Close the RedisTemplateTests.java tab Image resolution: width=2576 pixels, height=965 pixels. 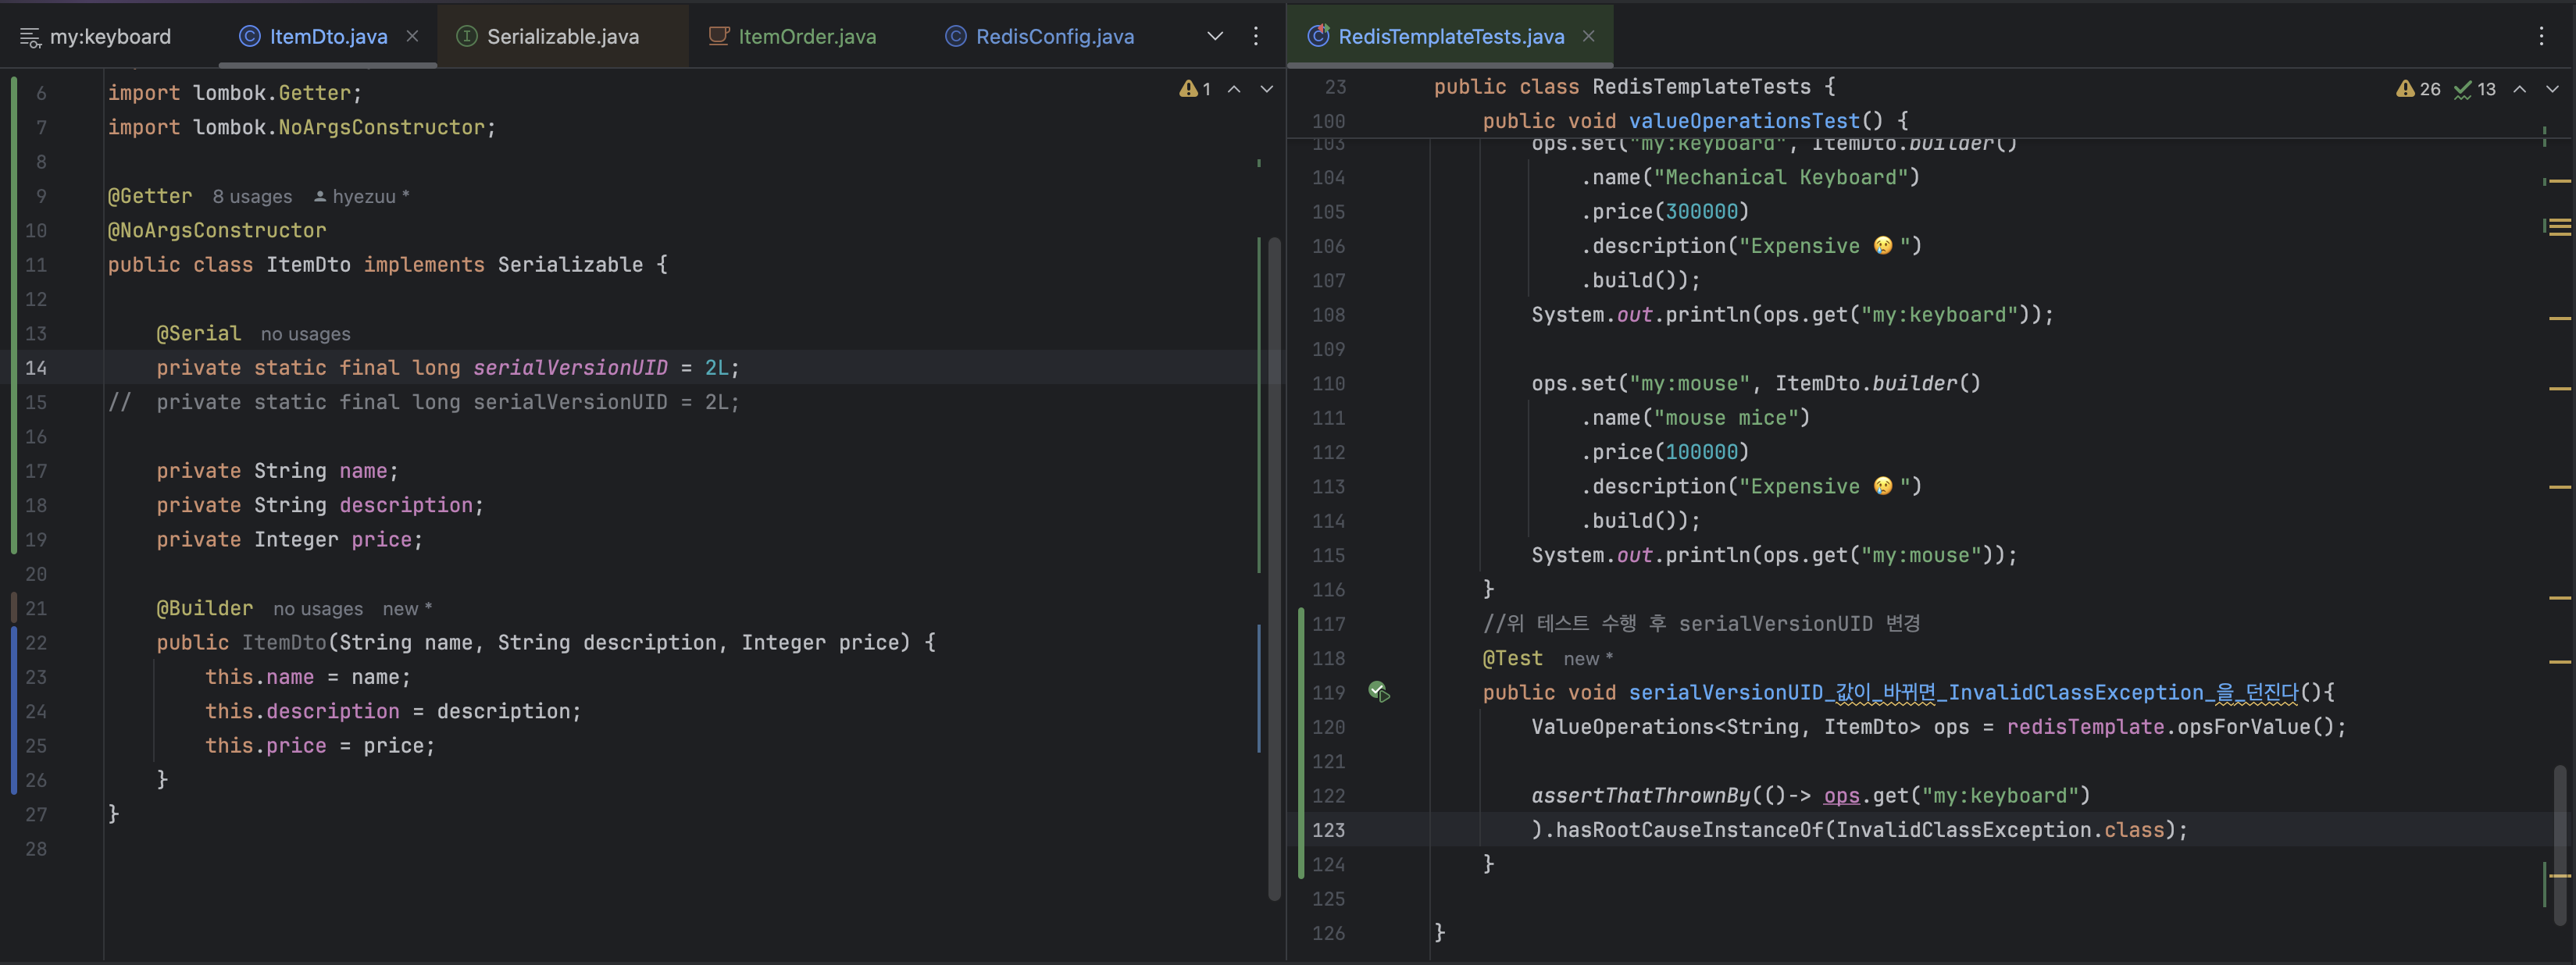tap(1588, 36)
